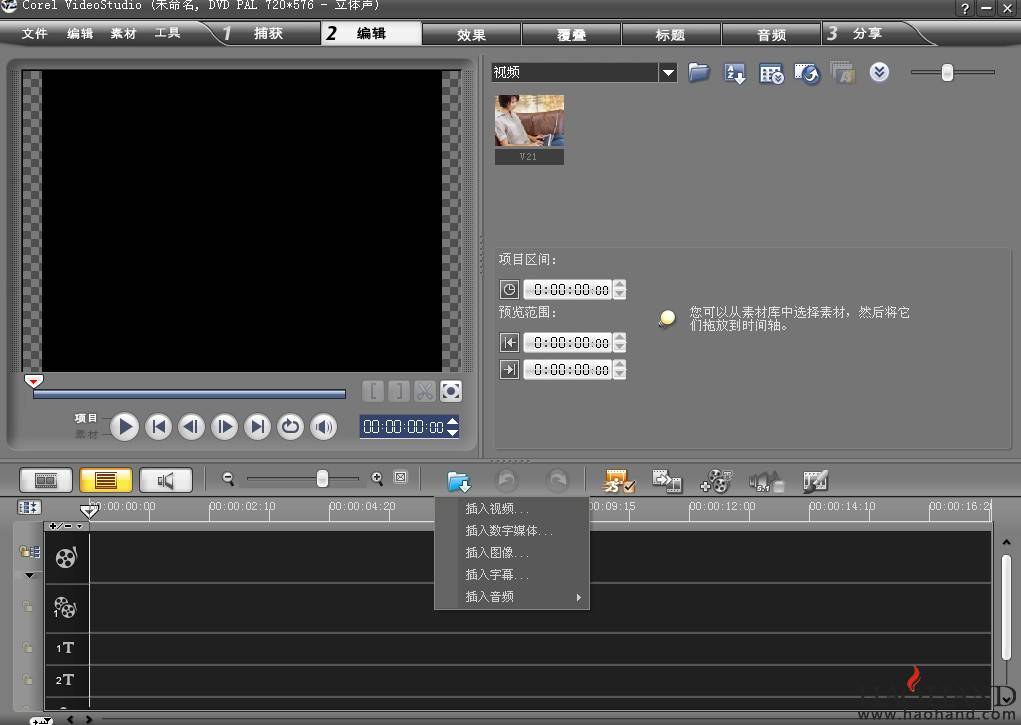
Task: Switch to audio view
Action: coord(166,481)
